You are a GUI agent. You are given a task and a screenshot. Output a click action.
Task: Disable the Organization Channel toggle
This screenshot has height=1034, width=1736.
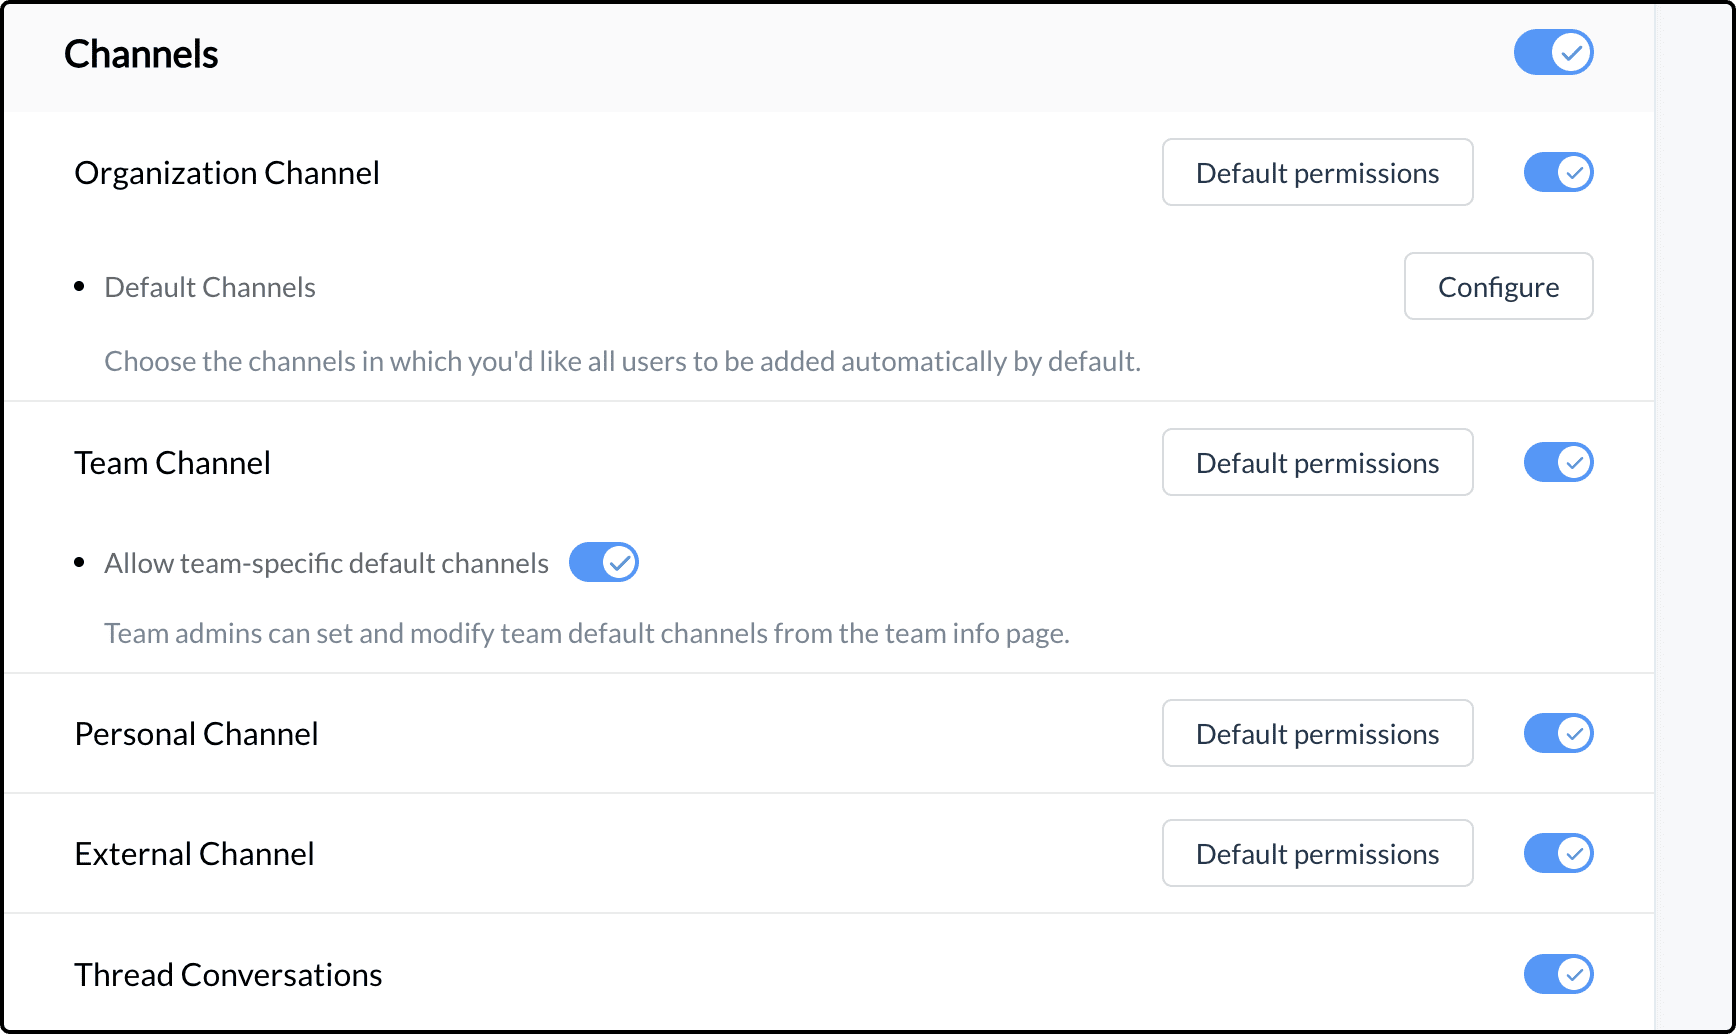(x=1558, y=172)
